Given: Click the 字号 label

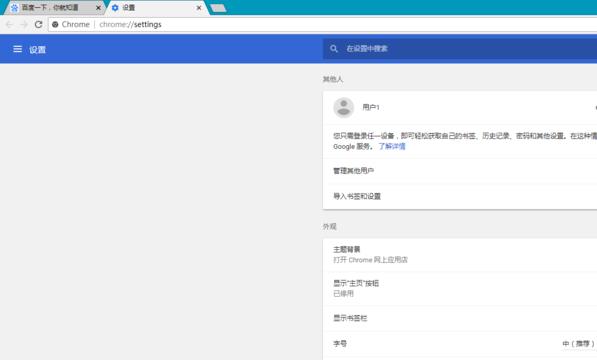Looking at the screenshot, I should pos(340,344).
